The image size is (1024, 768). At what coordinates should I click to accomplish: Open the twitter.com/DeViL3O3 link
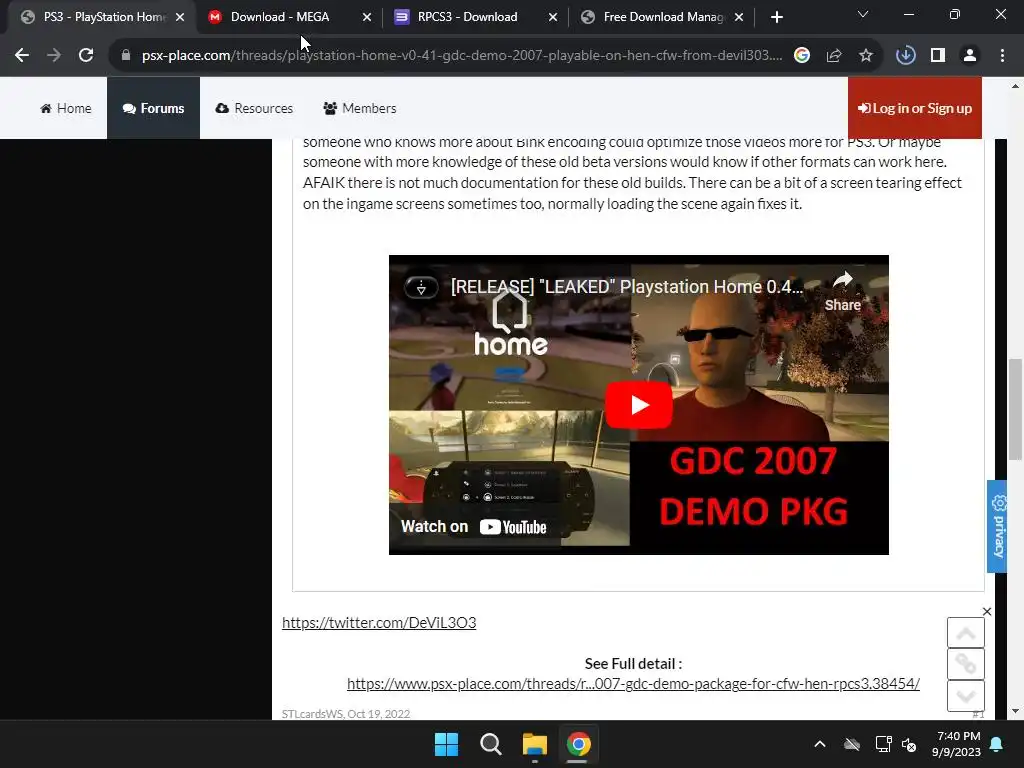[x=379, y=622]
